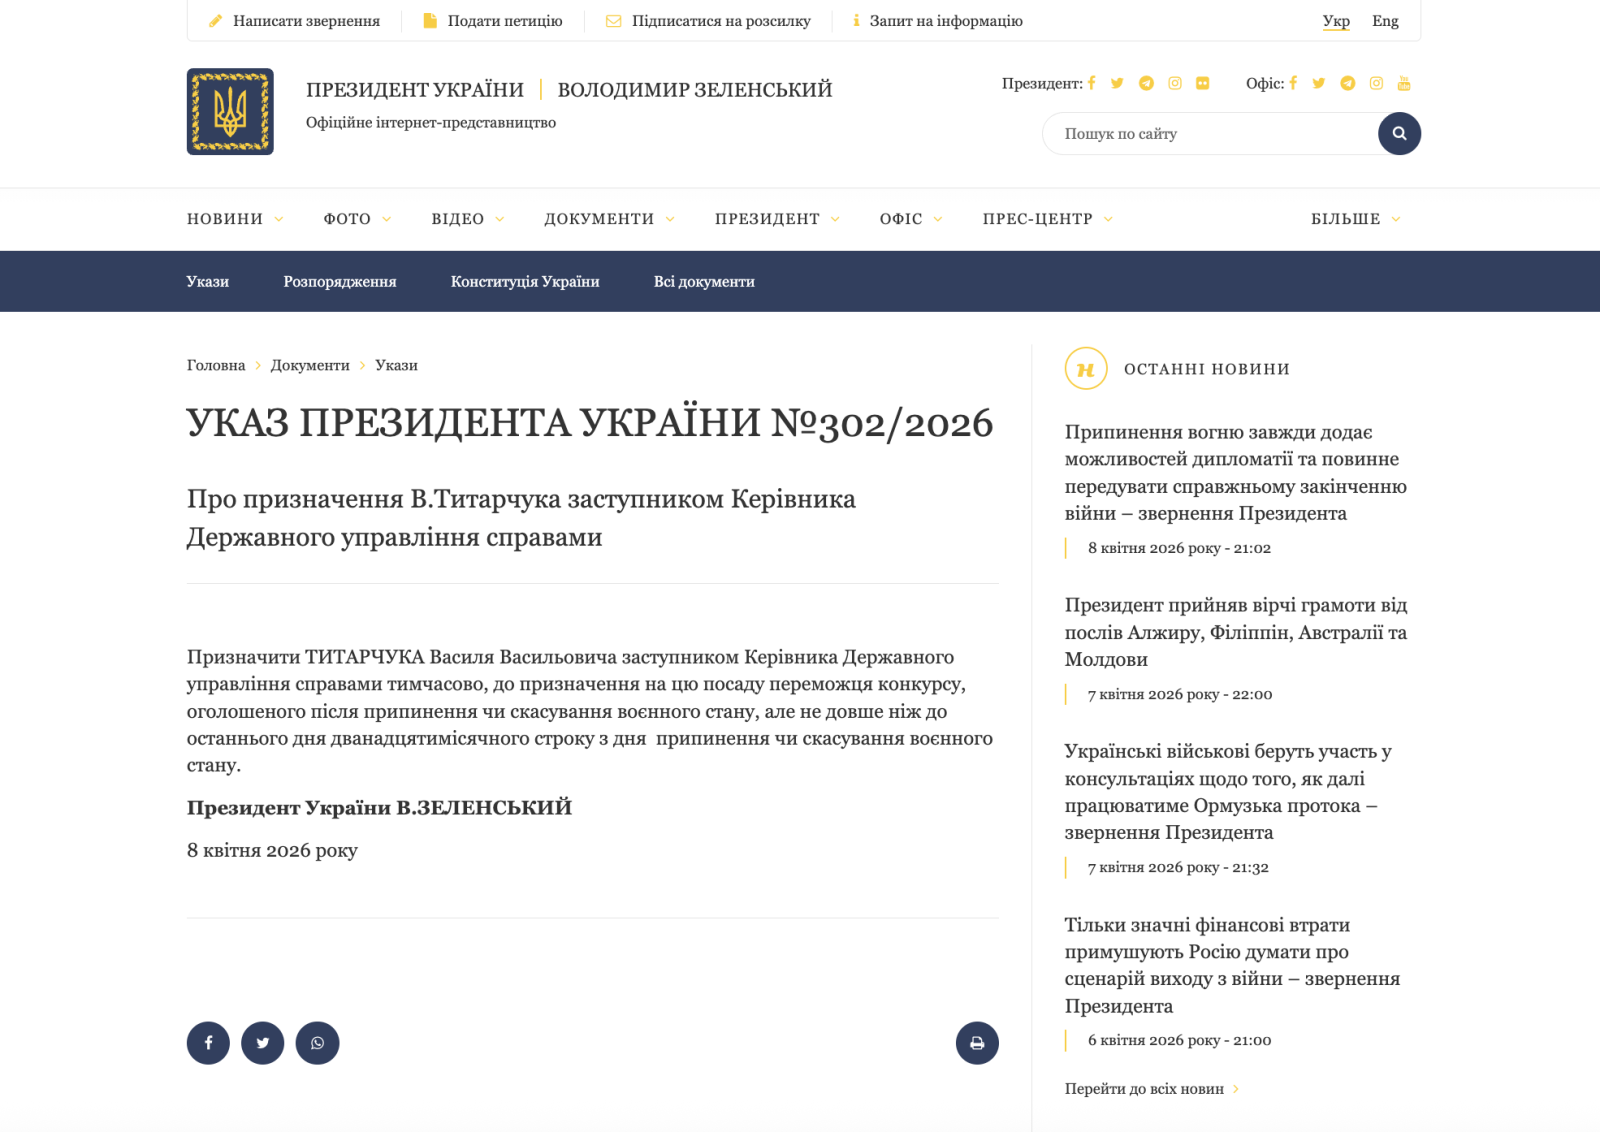The width and height of the screenshot is (1600, 1132).
Task: Open the President's Telegram channel icon
Action: coord(1146,83)
